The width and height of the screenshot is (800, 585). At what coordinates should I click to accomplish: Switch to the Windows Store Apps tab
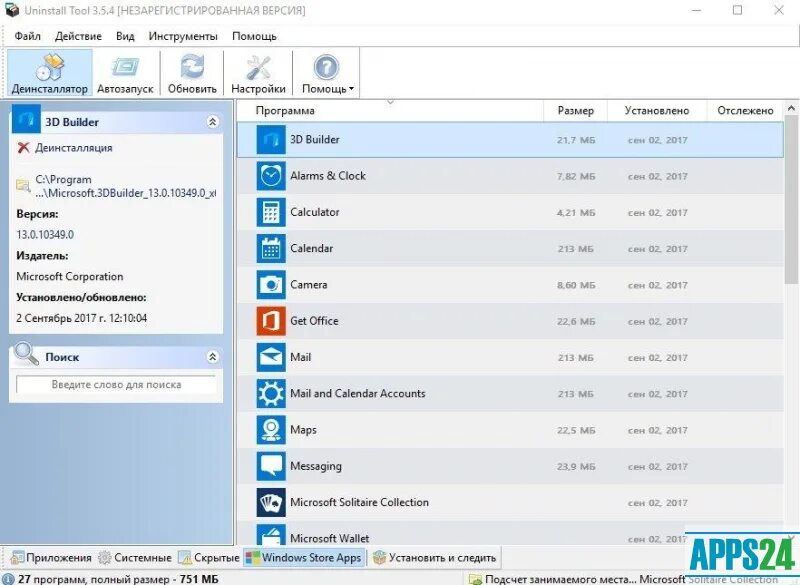click(304, 557)
